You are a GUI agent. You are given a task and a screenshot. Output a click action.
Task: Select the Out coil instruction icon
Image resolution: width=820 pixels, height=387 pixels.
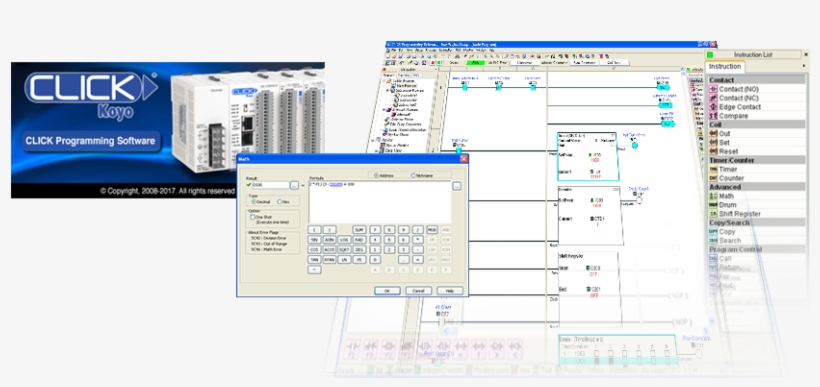[713, 134]
